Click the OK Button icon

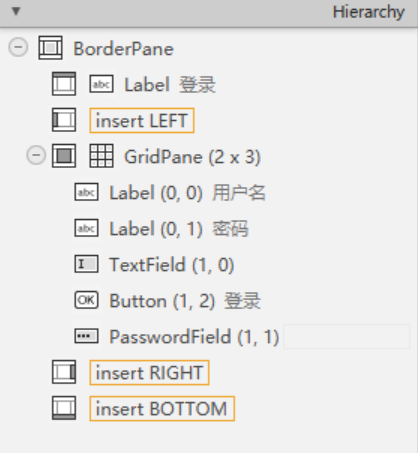click(86, 300)
